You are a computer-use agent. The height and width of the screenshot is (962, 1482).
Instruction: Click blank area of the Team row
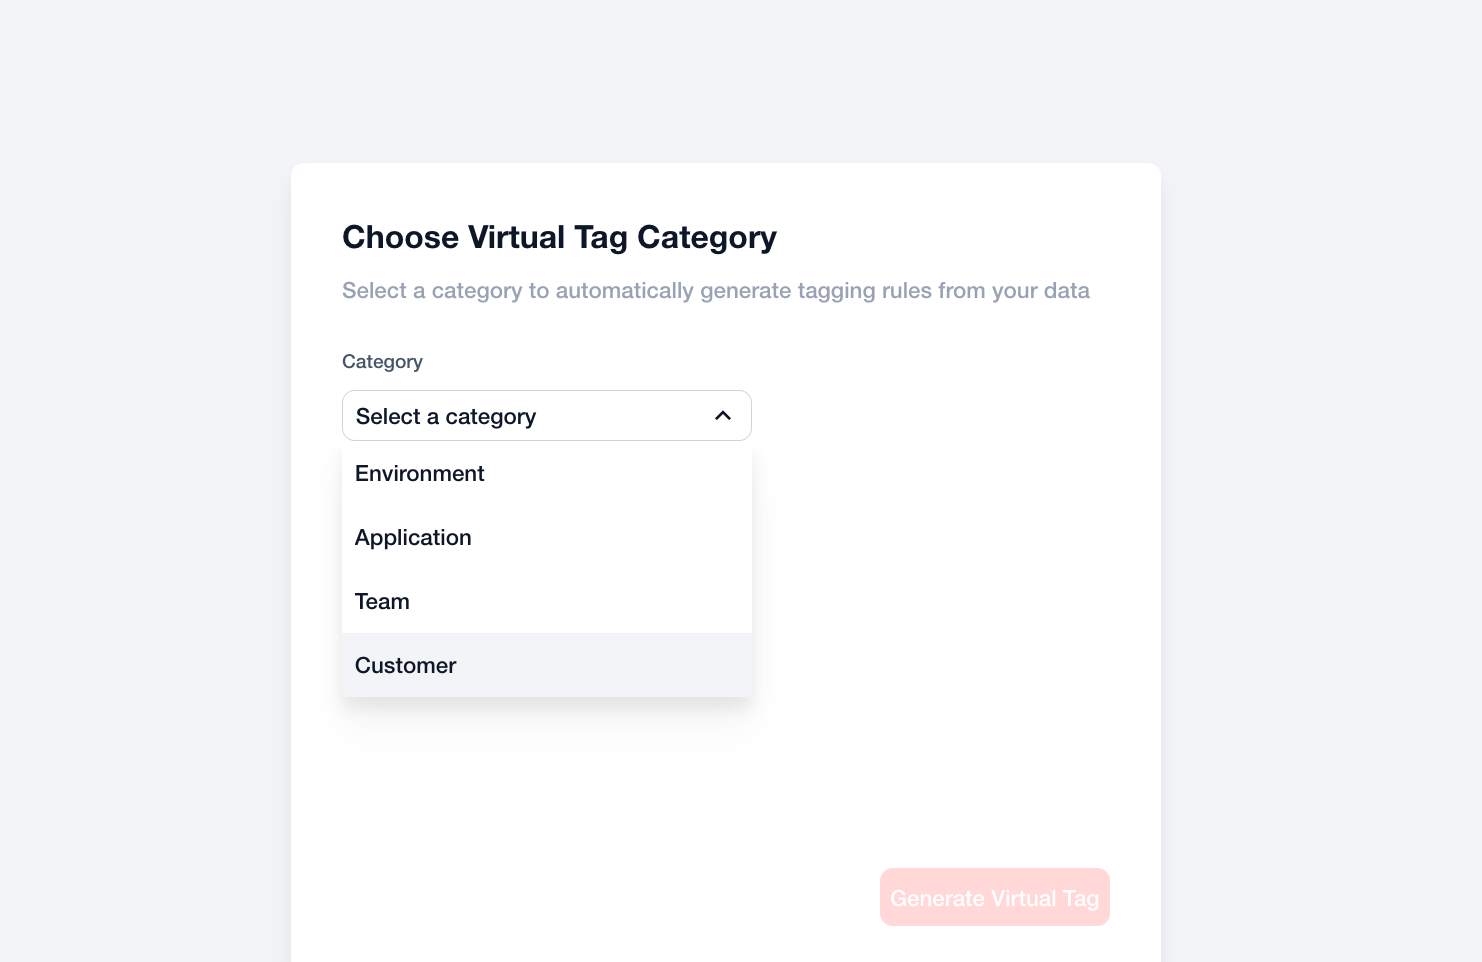point(620,602)
